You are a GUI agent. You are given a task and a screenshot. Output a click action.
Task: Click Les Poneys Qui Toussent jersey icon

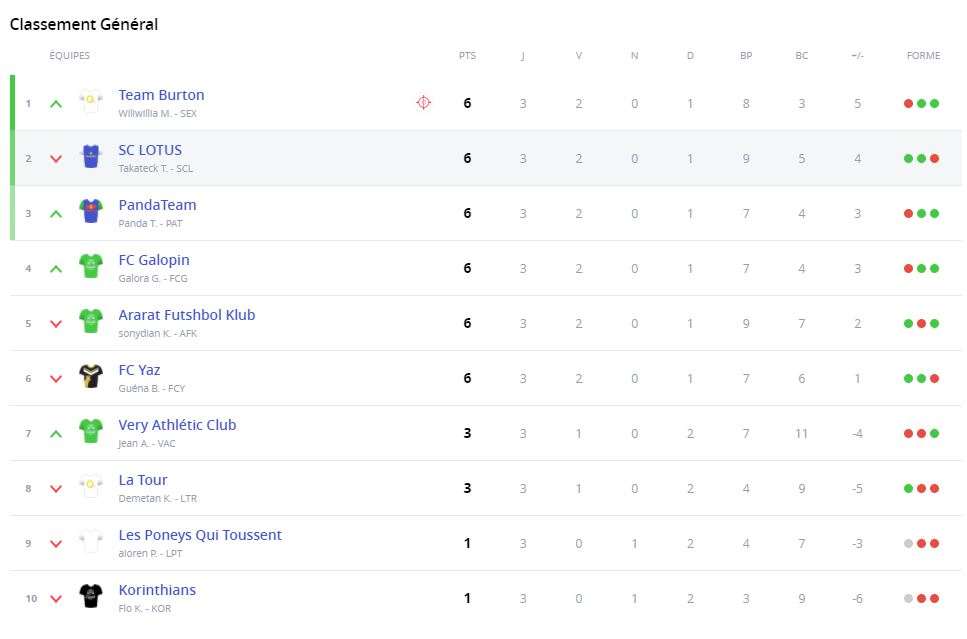(x=91, y=542)
